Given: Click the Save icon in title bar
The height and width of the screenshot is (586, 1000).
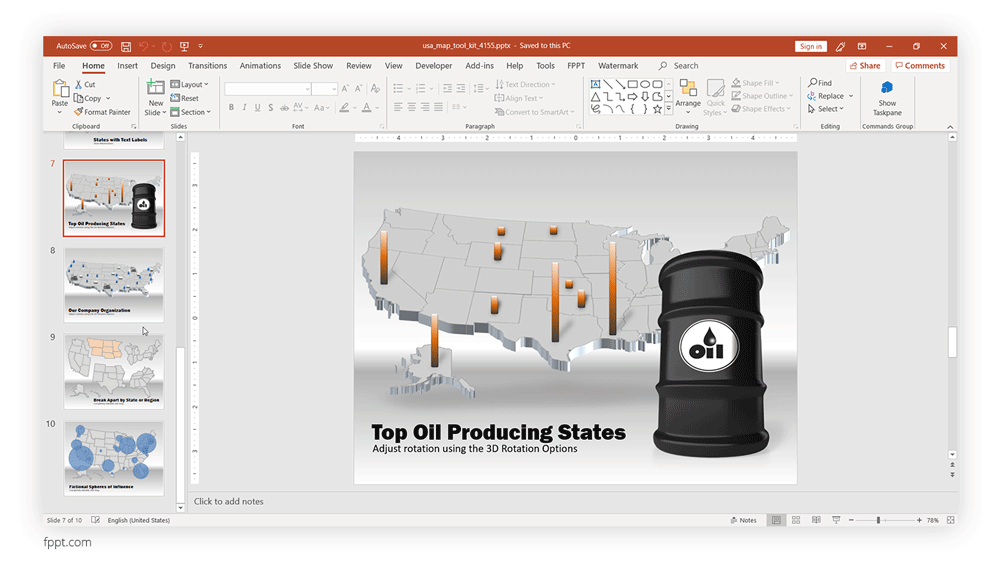Looking at the screenshot, I should click(x=126, y=46).
